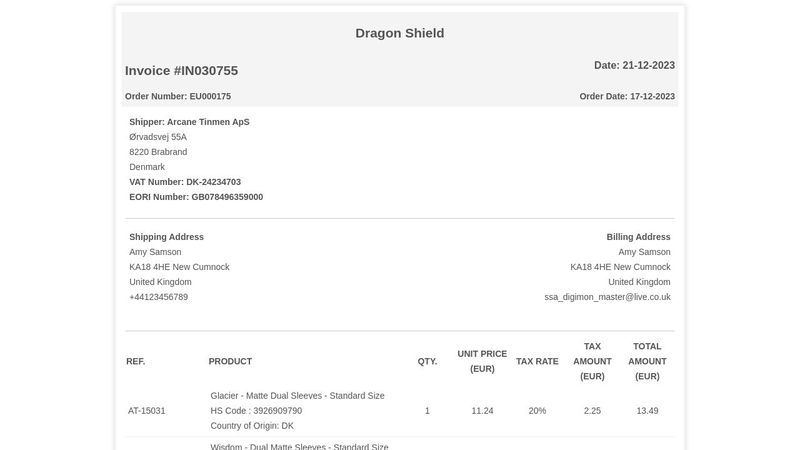Click the Shipping Address heading

point(166,237)
